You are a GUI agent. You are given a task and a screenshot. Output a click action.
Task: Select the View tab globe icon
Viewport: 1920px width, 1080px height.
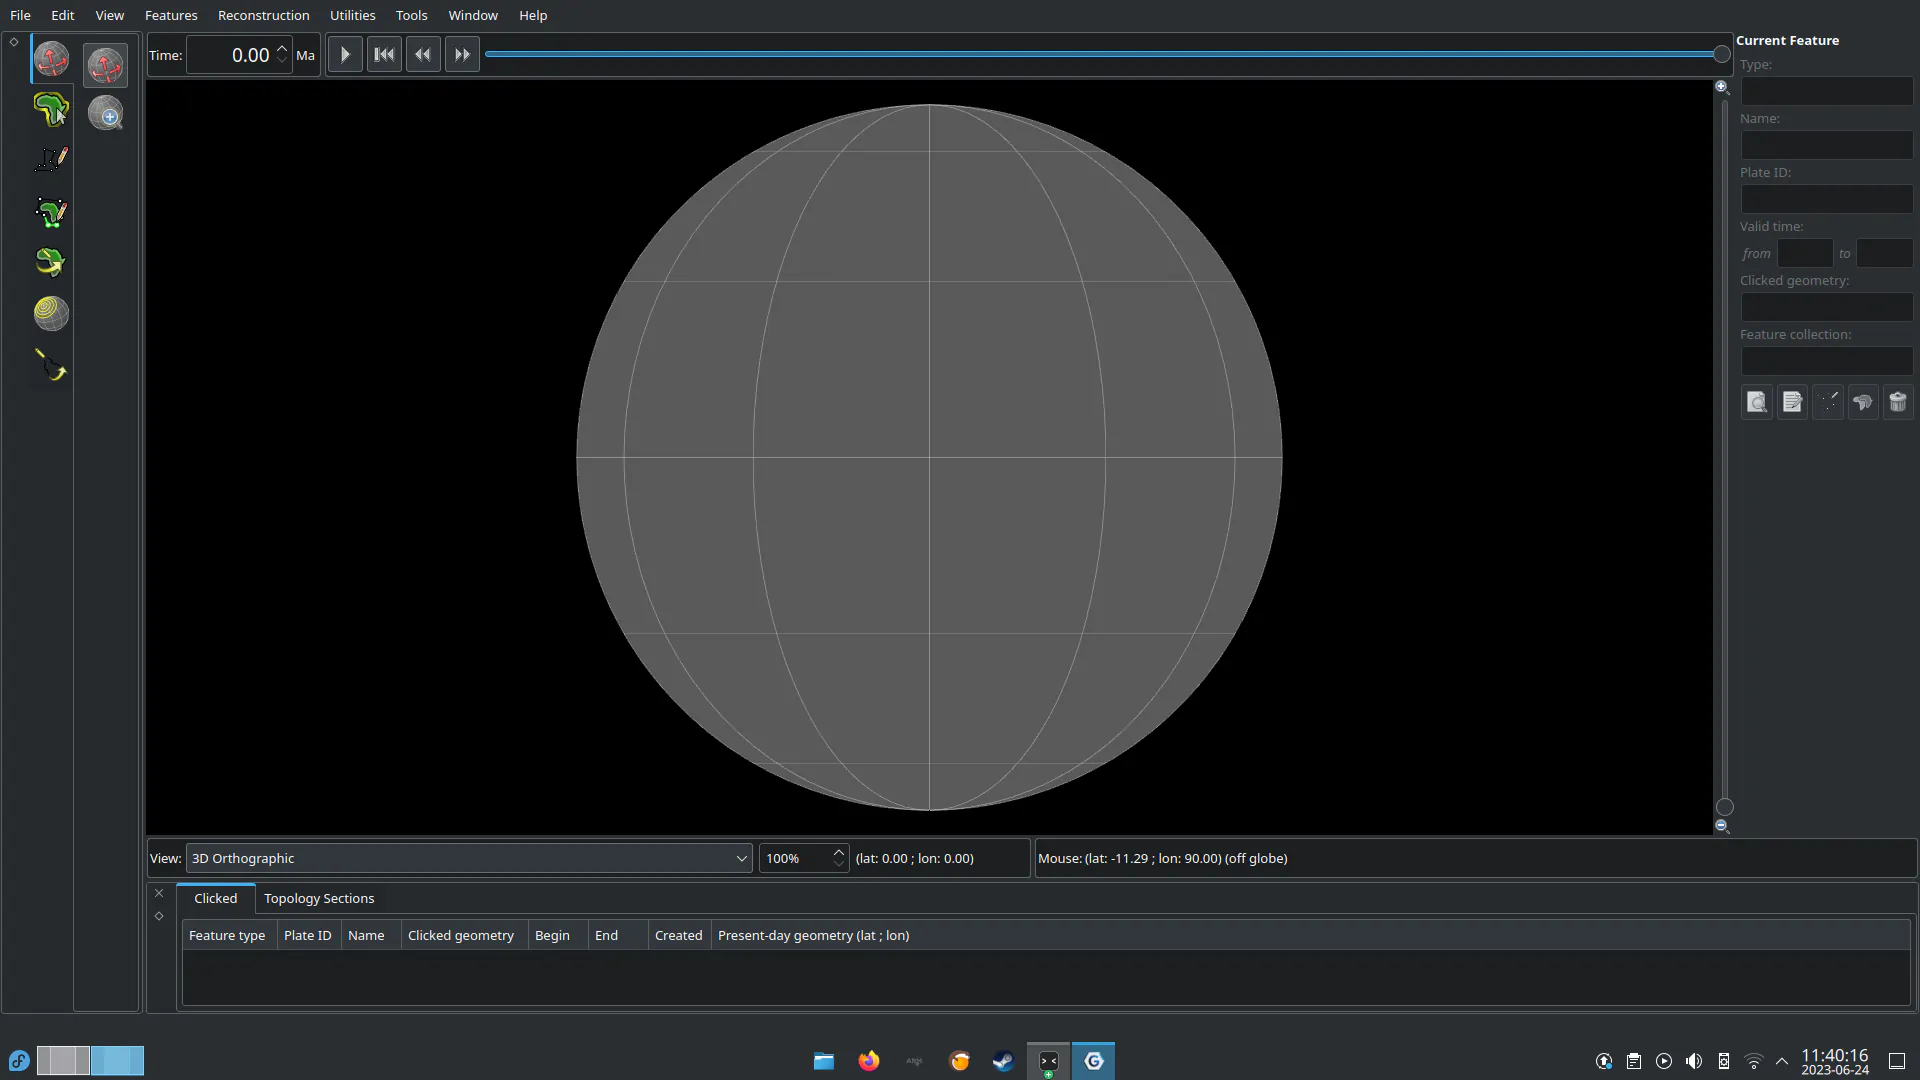click(51, 60)
